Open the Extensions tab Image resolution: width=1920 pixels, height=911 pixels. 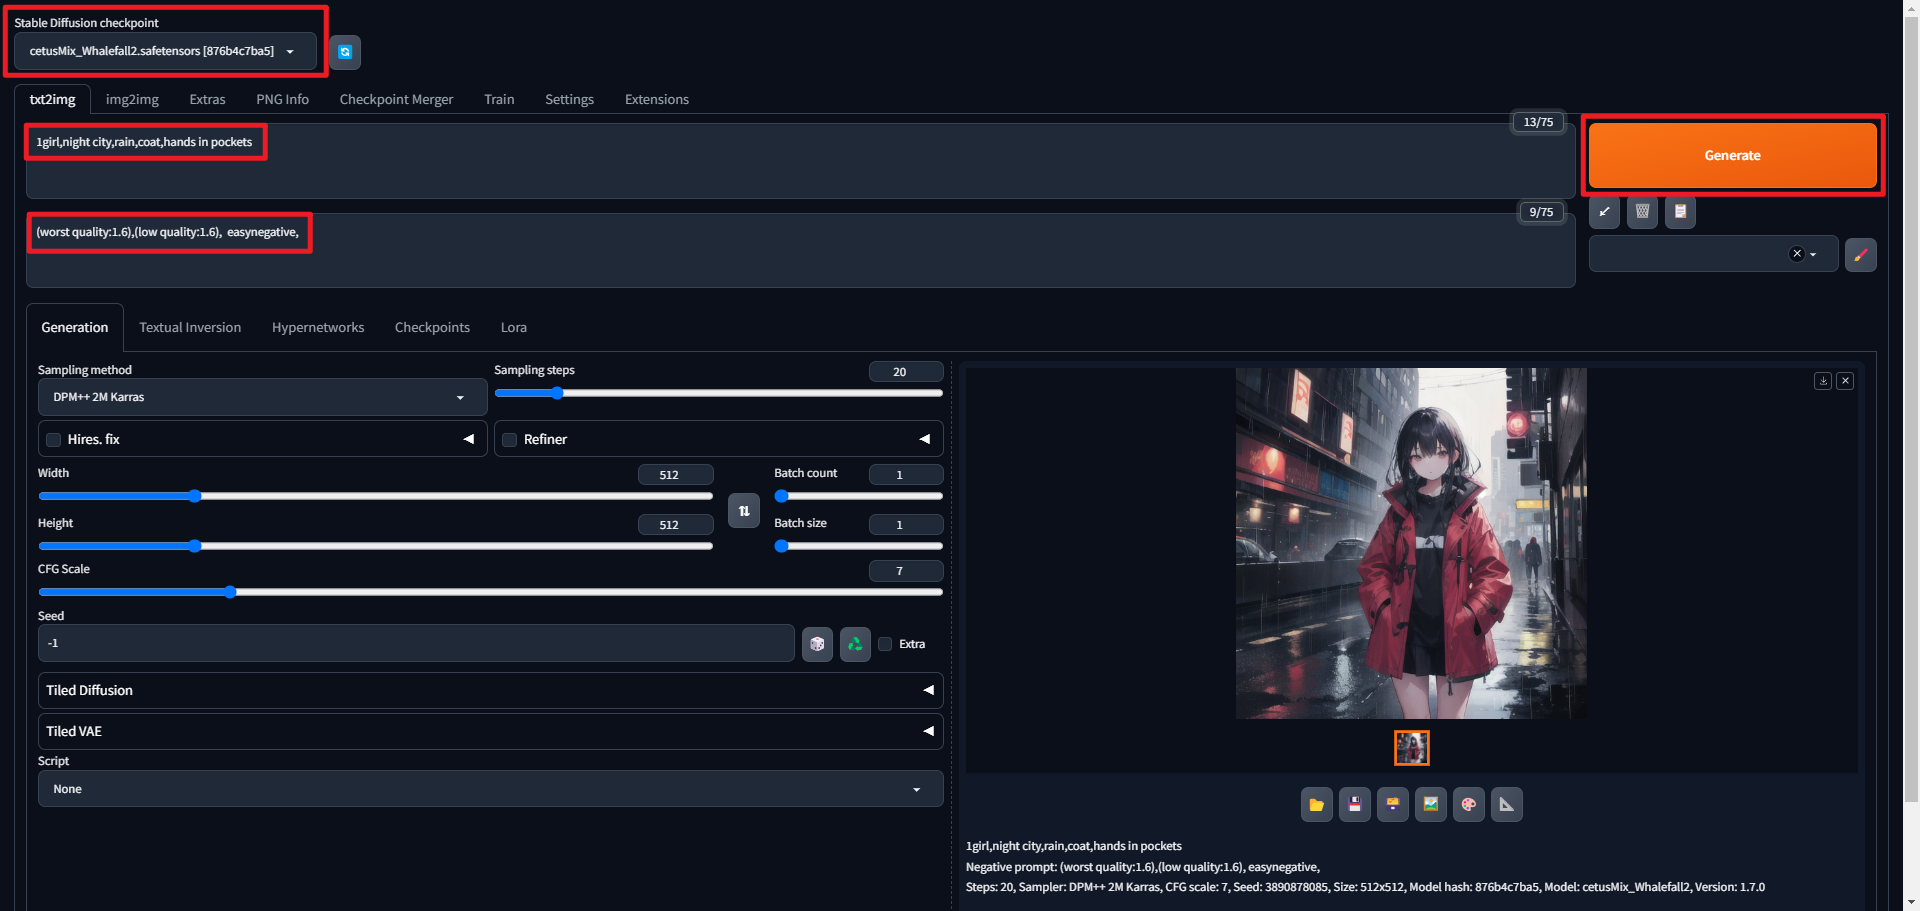(656, 99)
